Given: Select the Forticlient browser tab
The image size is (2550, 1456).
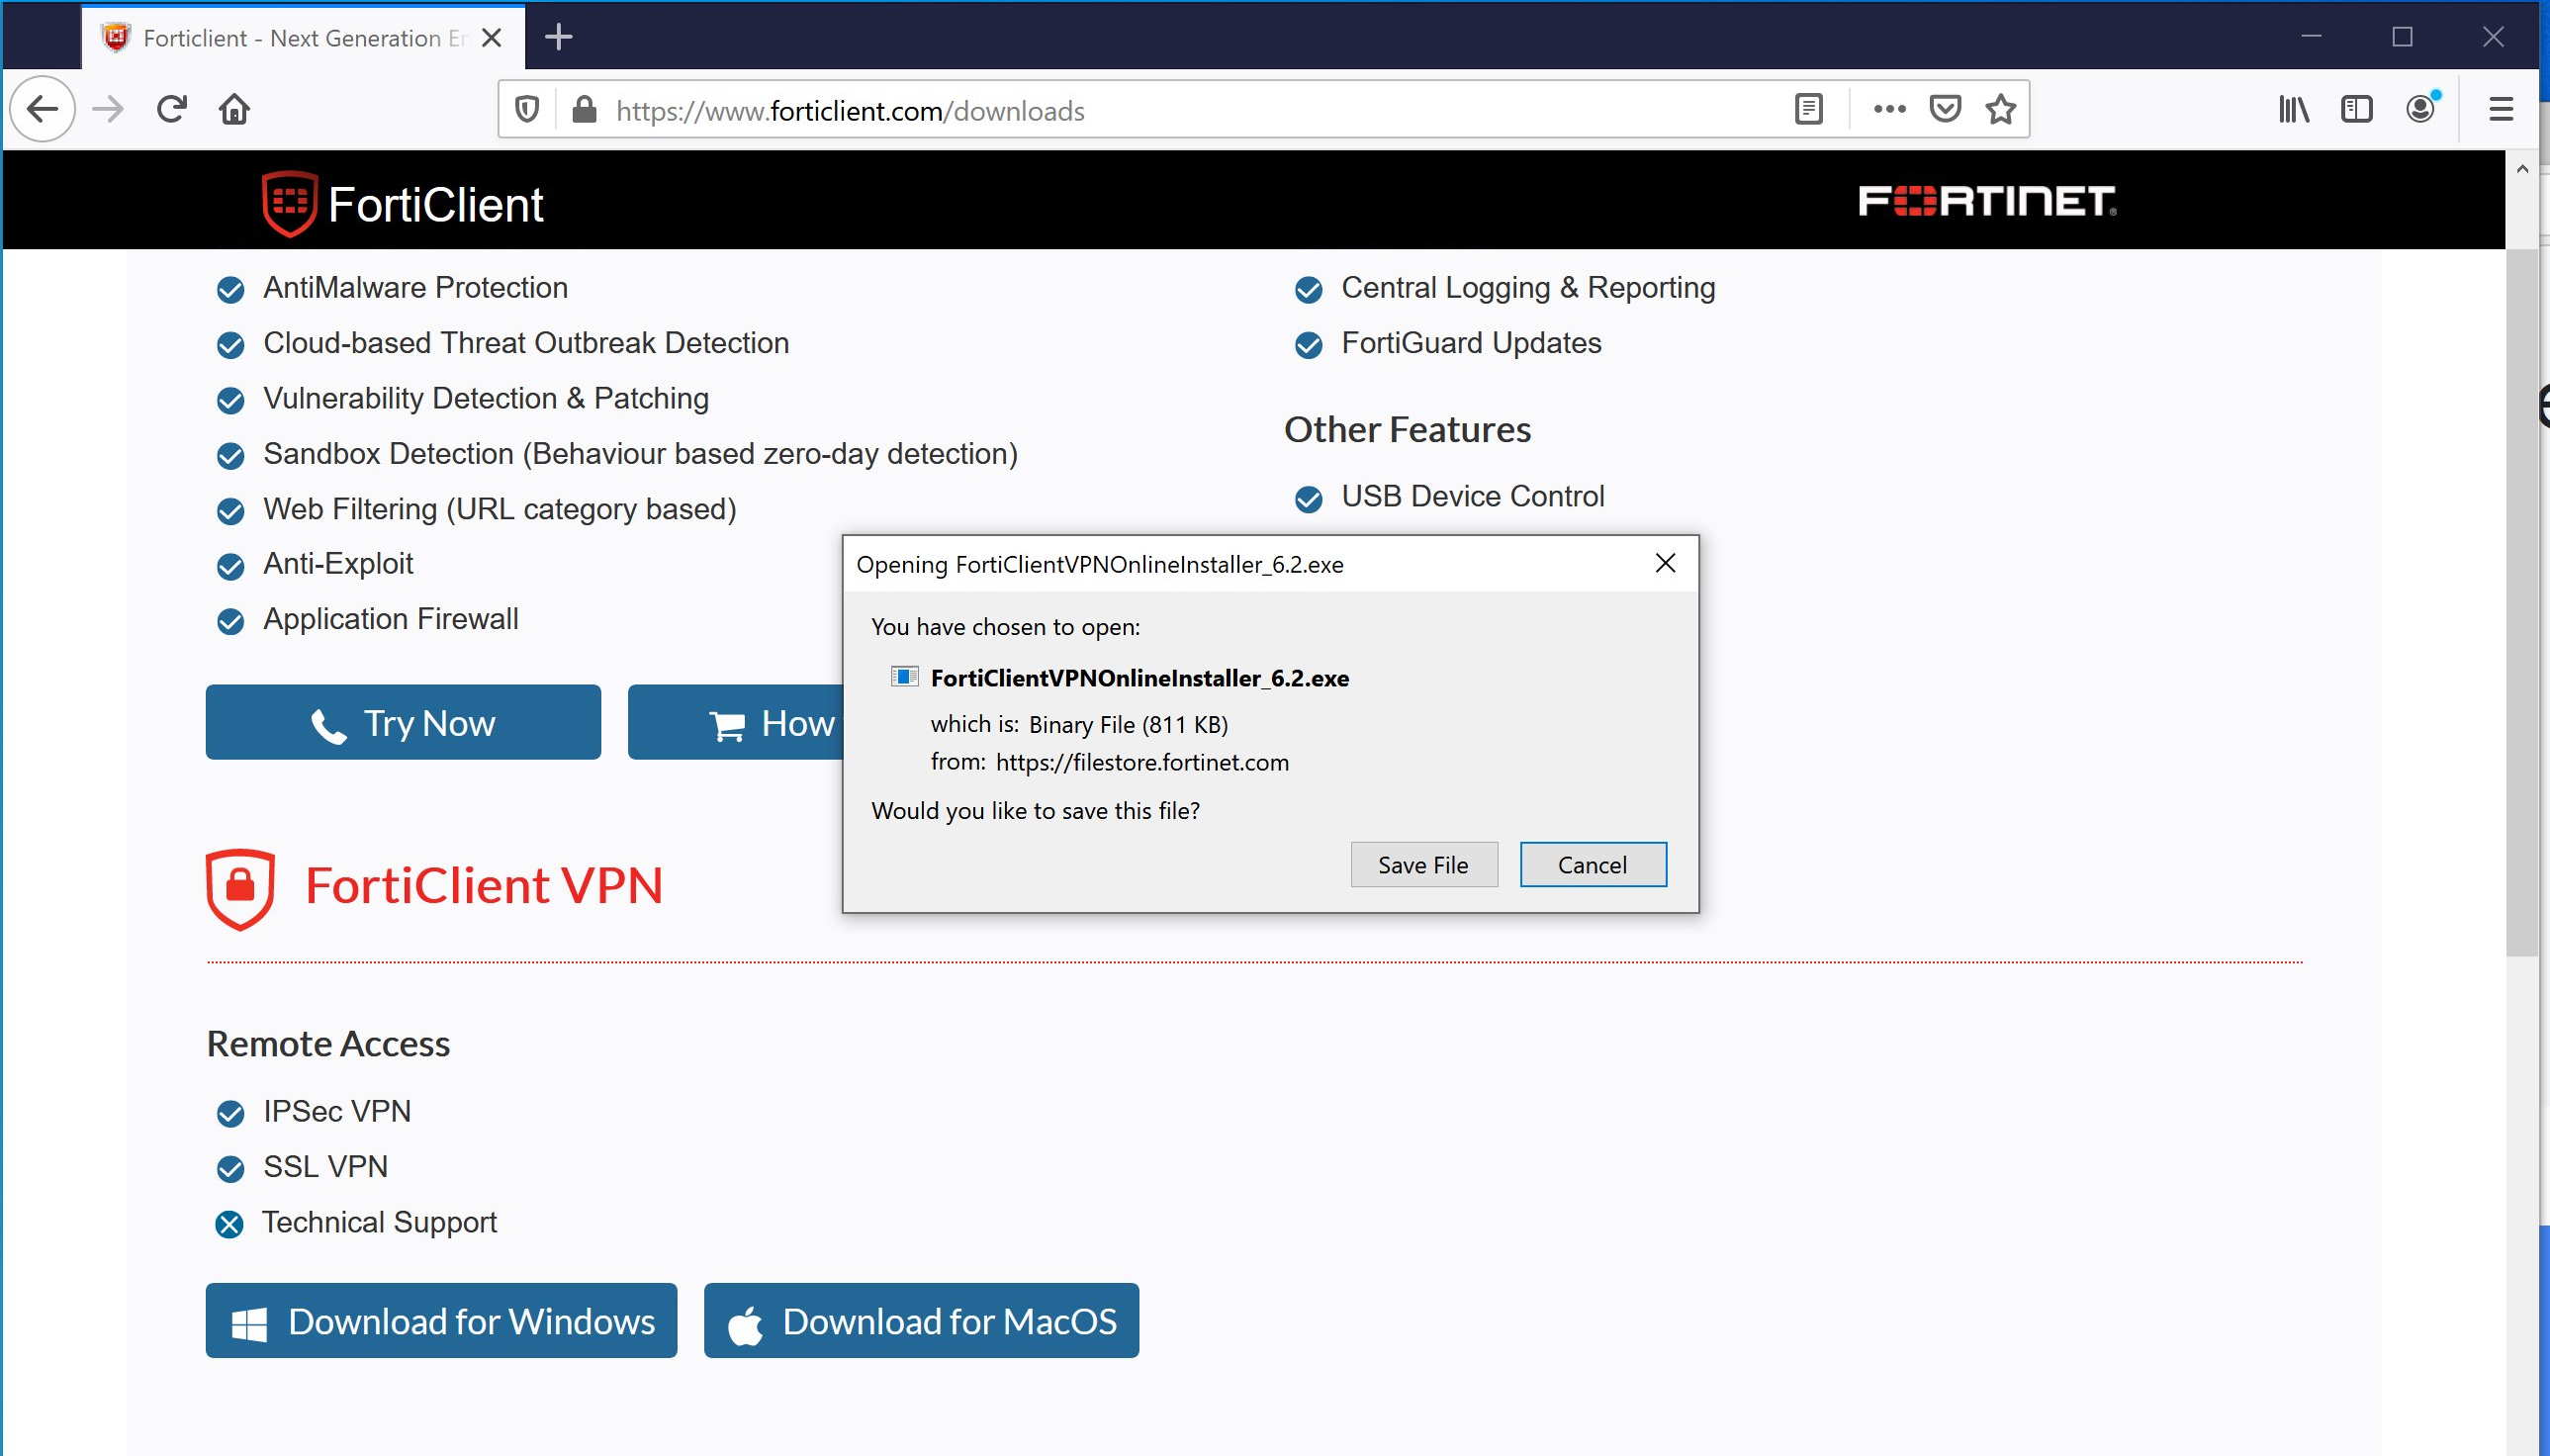Looking at the screenshot, I should (303, 38).
